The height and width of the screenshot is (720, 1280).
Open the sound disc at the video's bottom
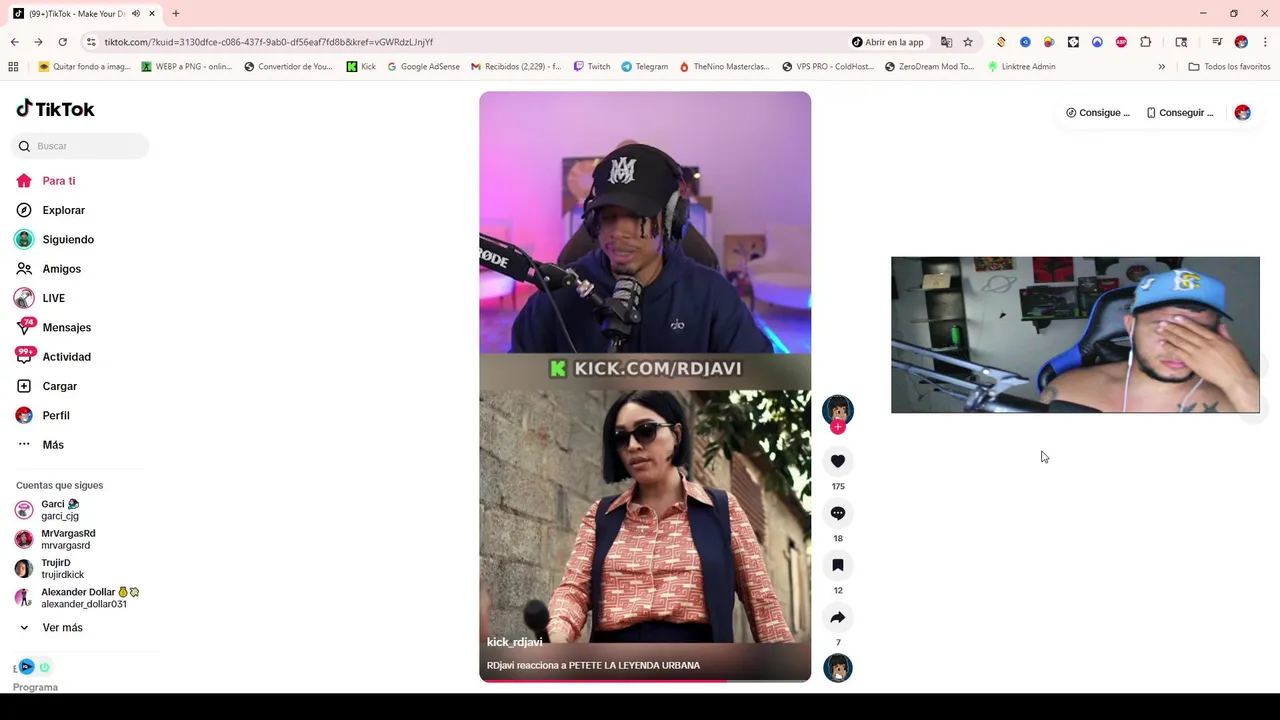tap(838, 668)
